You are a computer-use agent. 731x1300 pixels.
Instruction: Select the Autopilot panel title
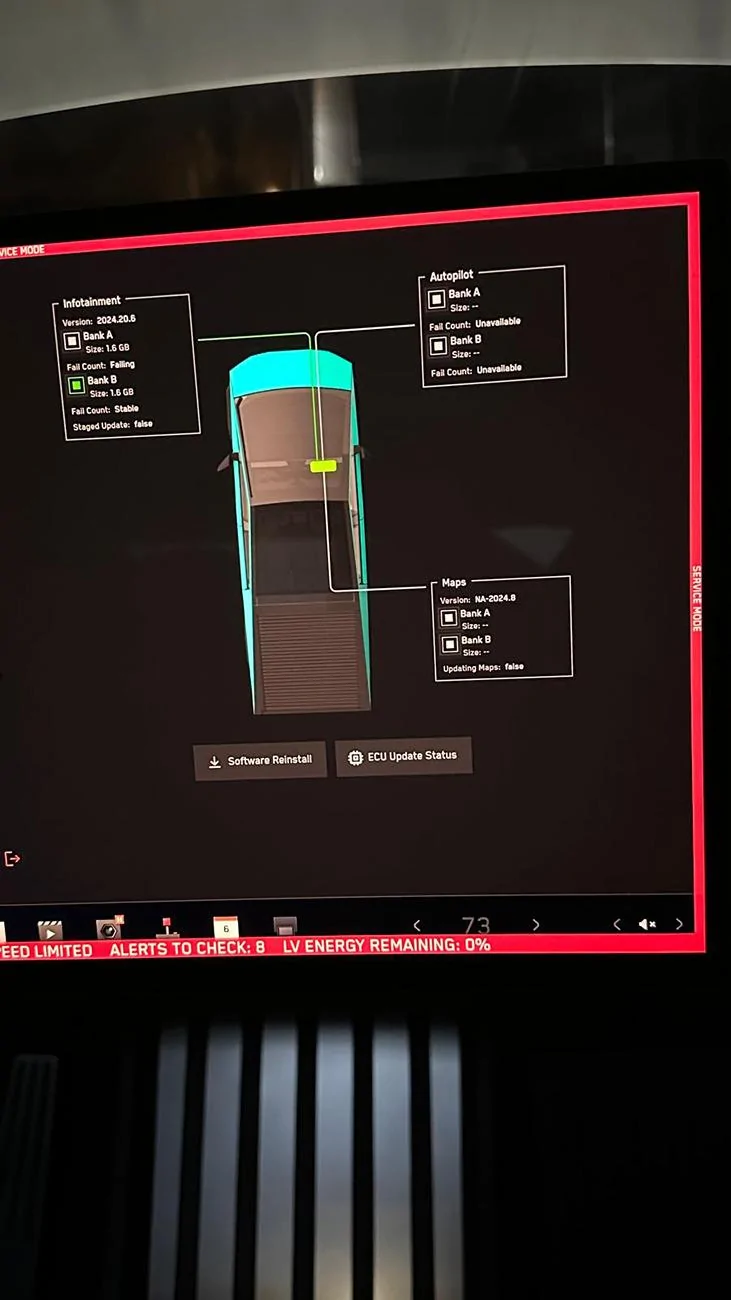452,275
